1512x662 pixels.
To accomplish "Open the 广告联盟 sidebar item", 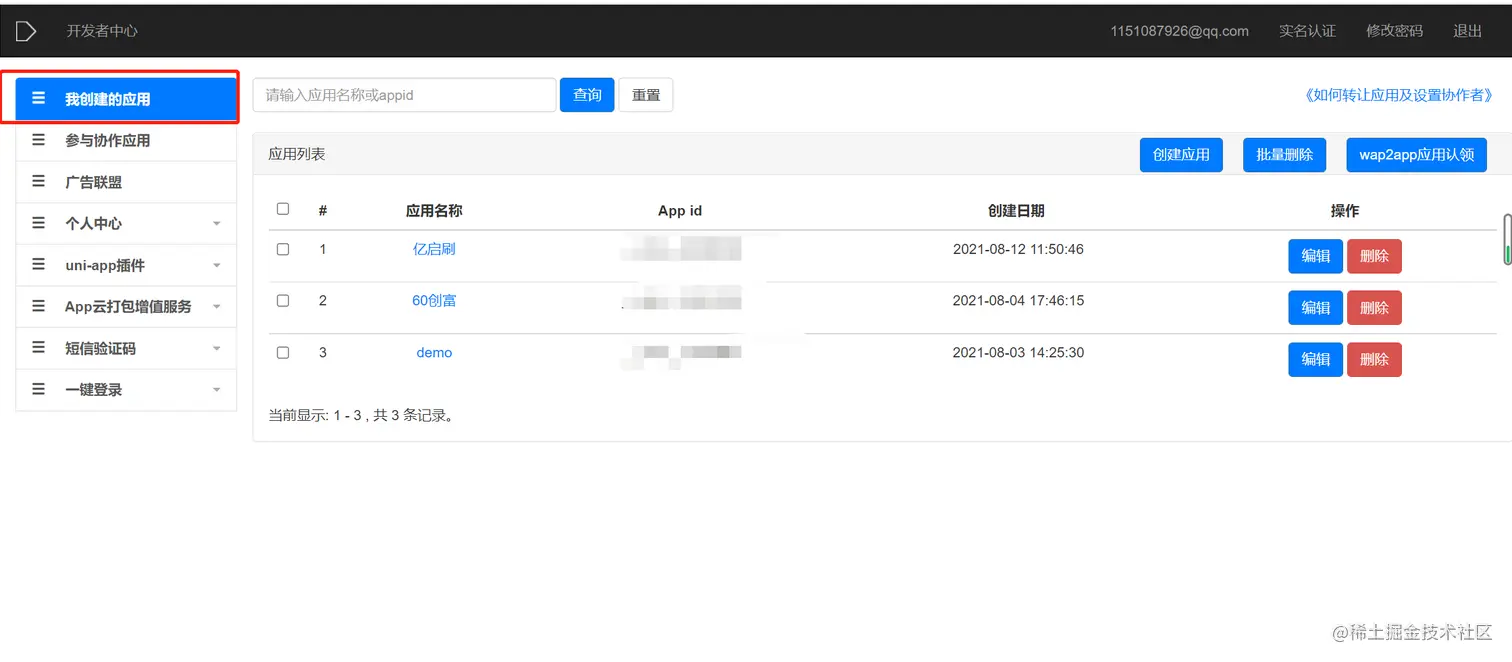I will pos(126,182).
